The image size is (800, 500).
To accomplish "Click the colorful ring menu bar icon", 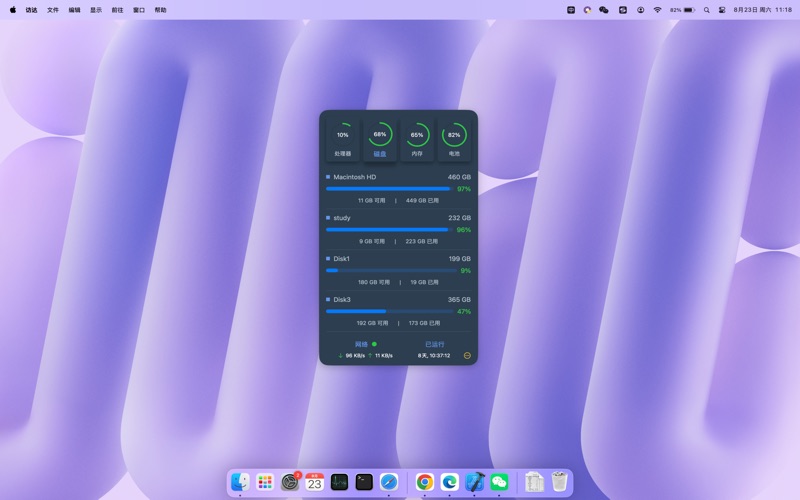I will tap(587, 10).
